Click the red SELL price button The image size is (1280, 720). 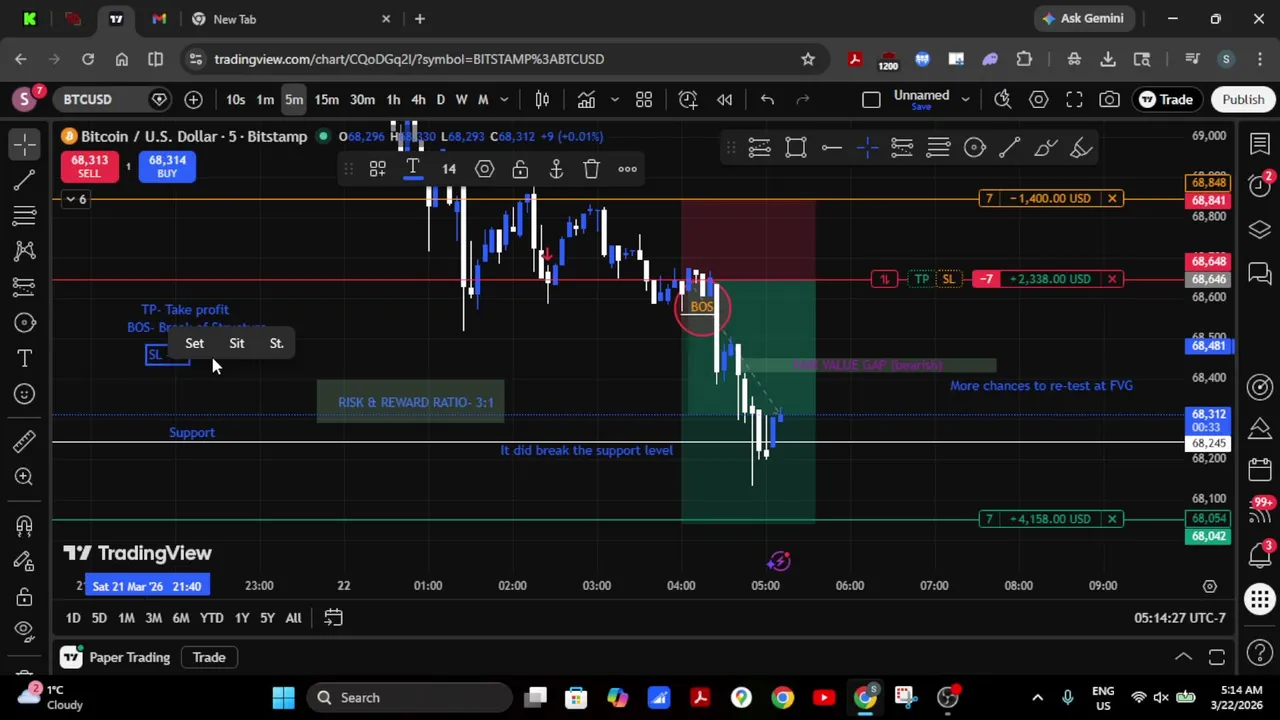(89, 167)
